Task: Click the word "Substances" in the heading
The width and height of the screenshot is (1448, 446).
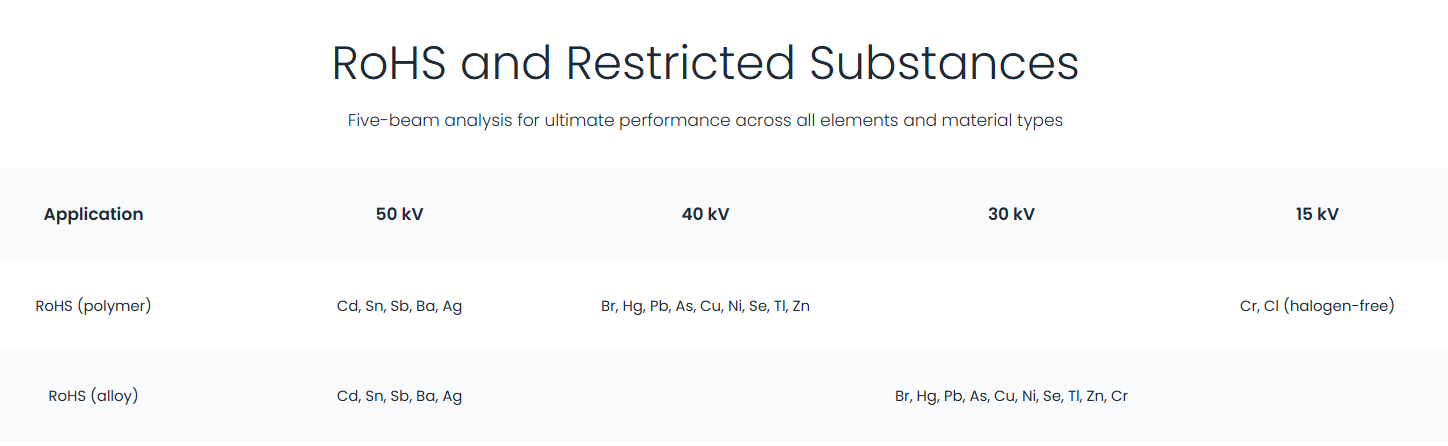Action: 944,63
